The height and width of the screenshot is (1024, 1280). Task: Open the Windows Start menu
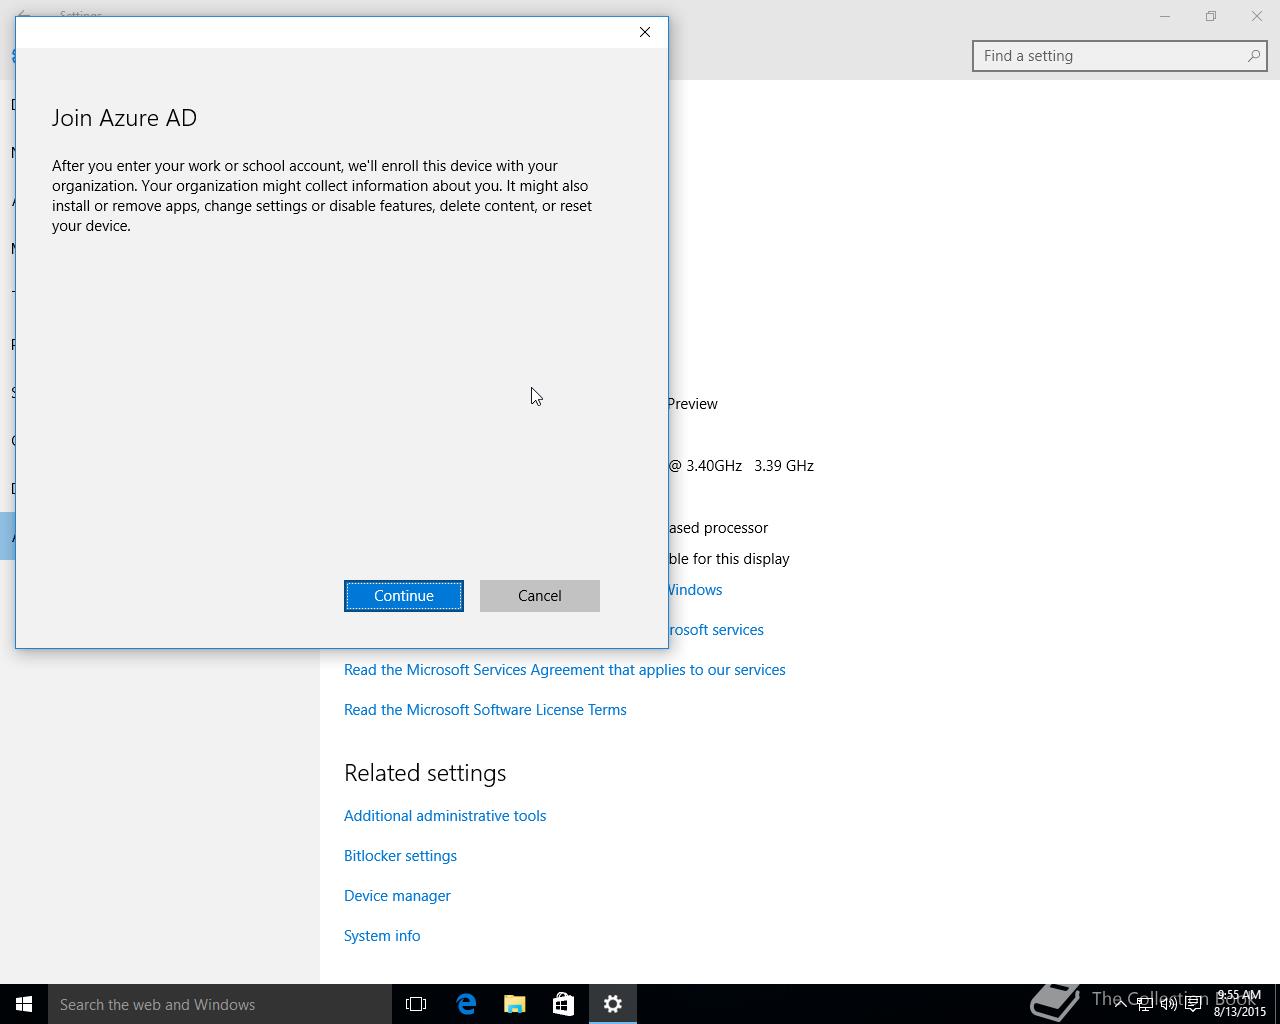[24, 1004]
